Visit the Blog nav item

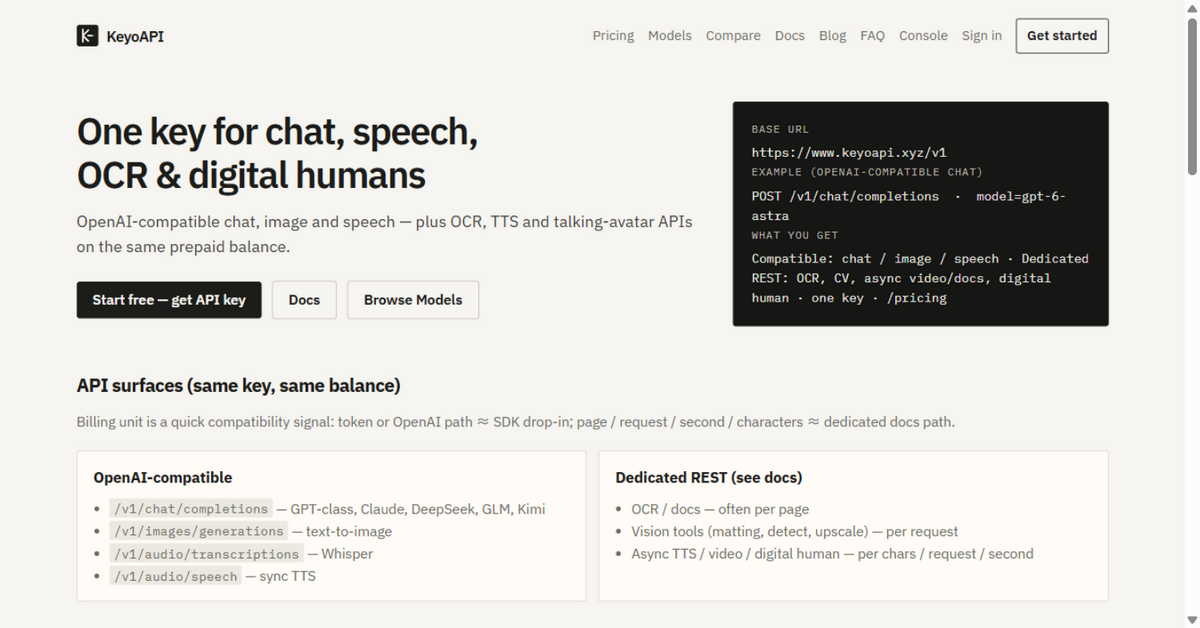tap(832, 35)
